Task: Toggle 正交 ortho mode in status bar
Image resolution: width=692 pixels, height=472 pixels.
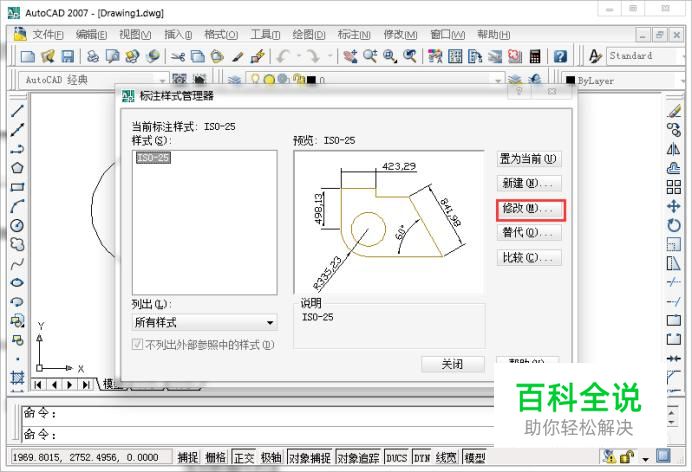Action: click(244, 457)
